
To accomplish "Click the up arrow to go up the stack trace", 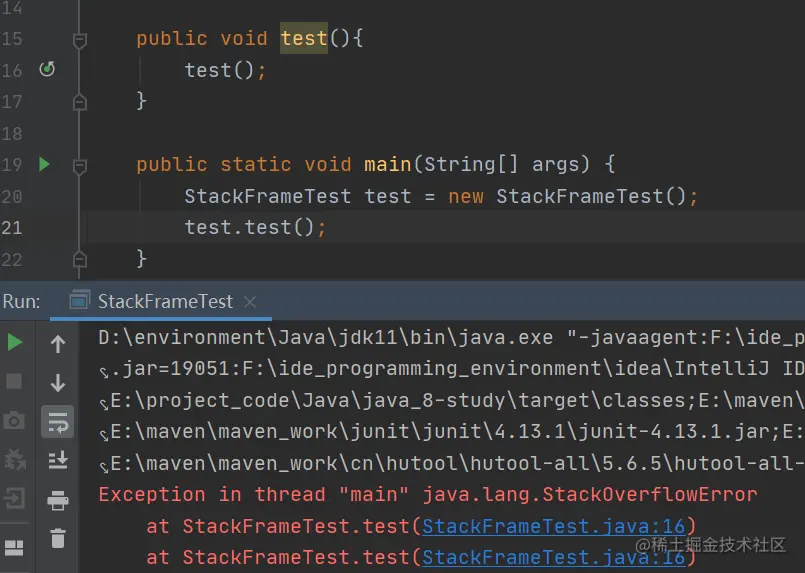I will (58, 343).
